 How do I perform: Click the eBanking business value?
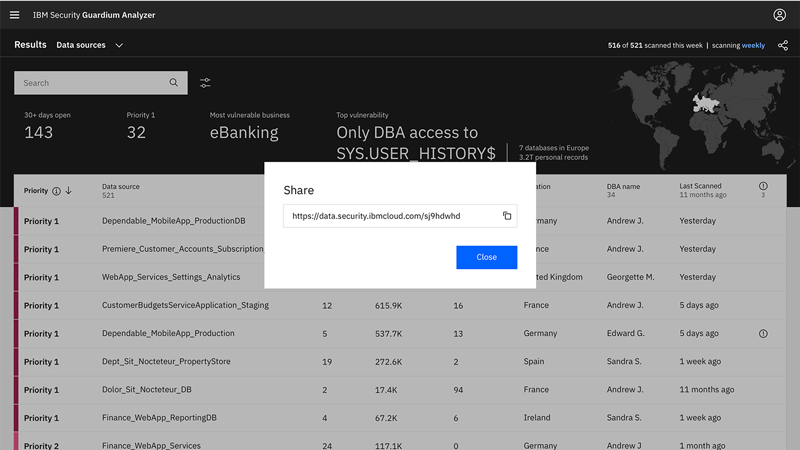[244, 133]
